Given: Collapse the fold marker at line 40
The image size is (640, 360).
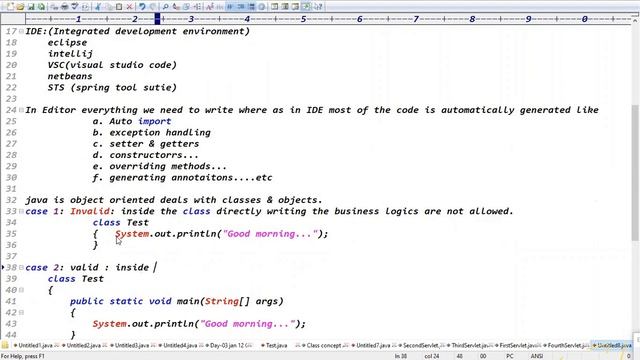Looking at the screenshot, I should point(21,290).
